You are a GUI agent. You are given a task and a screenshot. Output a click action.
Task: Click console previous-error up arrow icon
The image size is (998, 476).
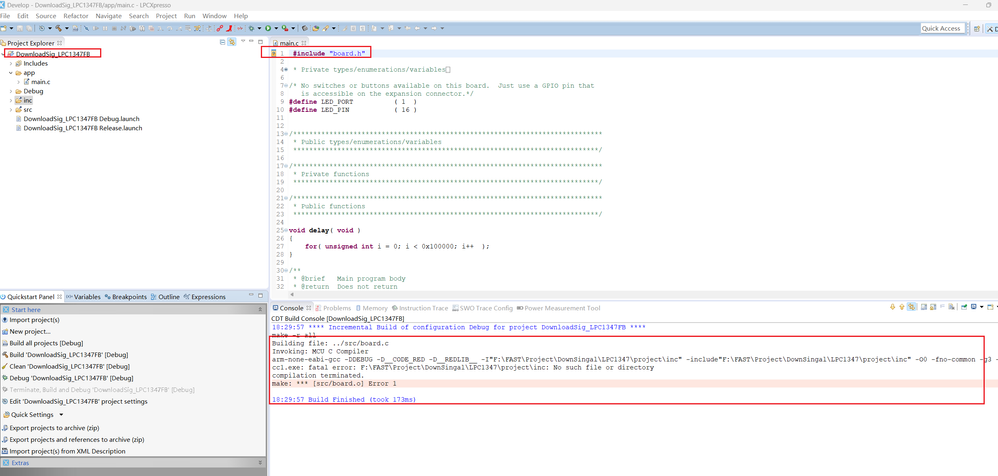coord(902,307)
